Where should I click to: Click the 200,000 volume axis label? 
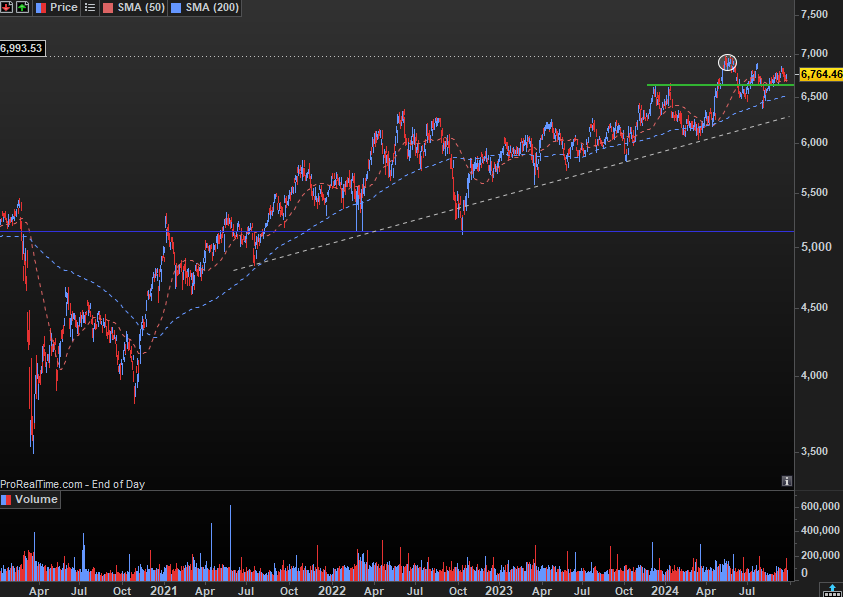(x=820, y=556)
